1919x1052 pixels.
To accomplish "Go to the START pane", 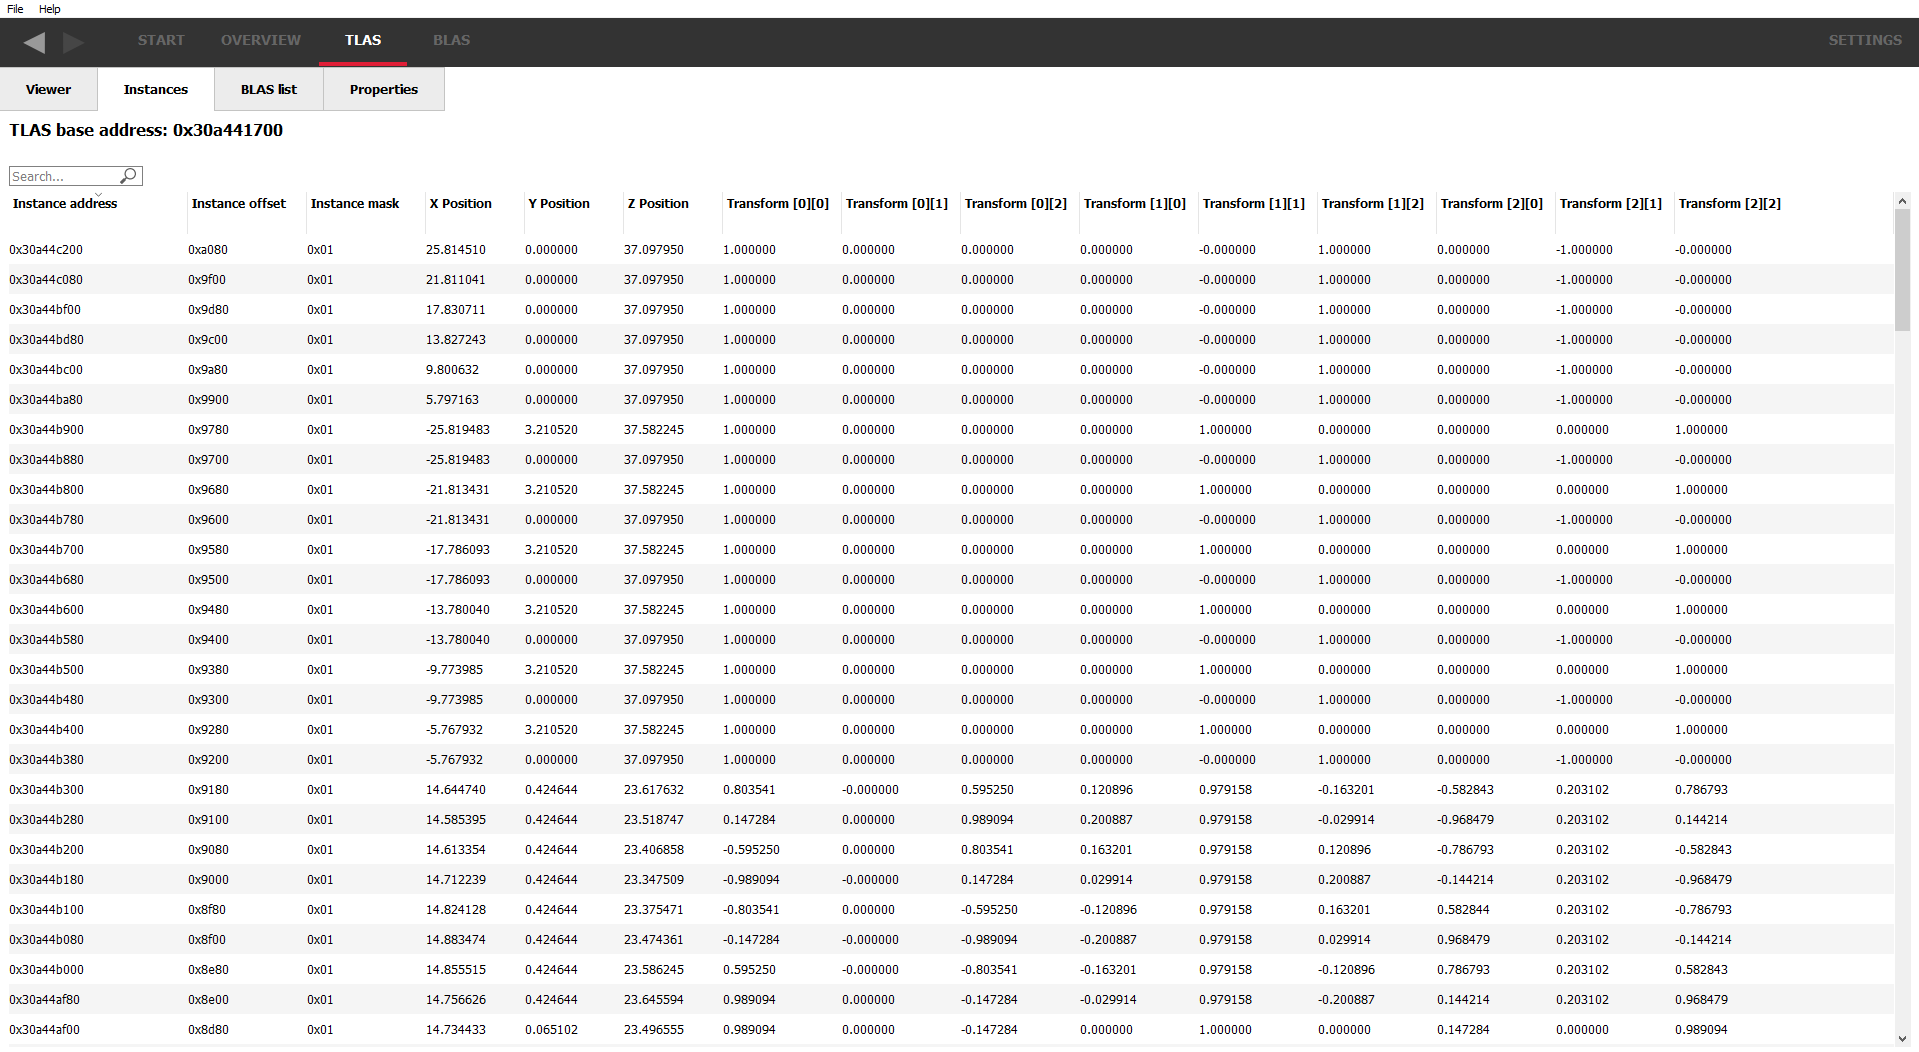I will pos(161,40).
